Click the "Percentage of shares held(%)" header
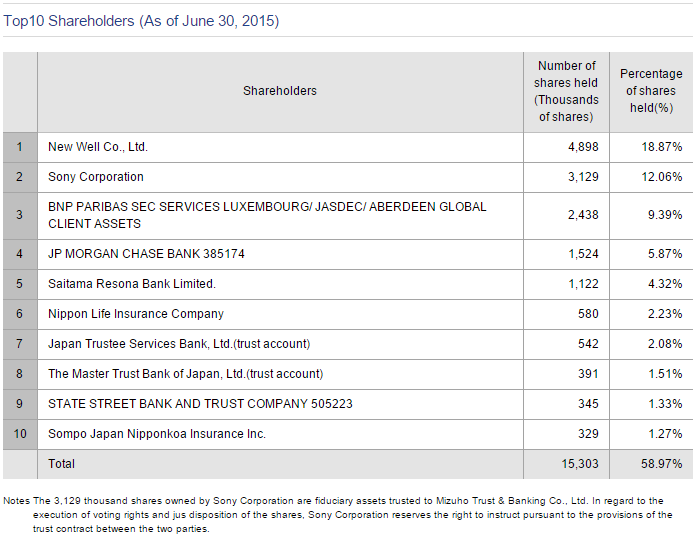The image size is (698, 538). pyautogui.click(x=651, y=91)
